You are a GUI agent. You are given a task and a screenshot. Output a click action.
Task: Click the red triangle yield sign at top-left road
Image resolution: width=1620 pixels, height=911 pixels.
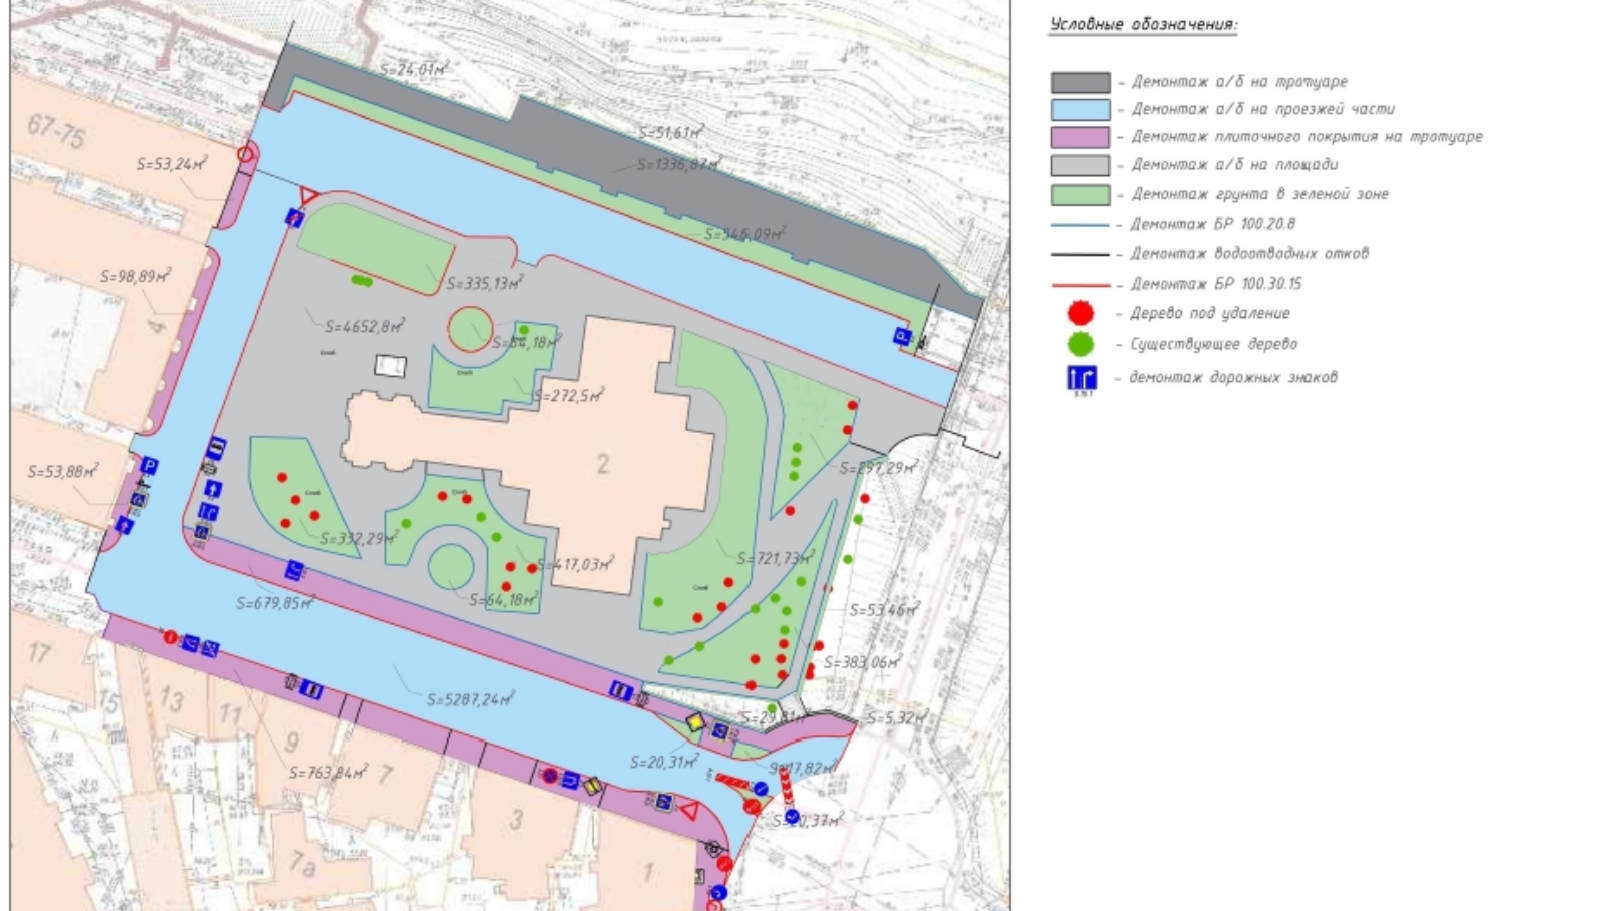point(308,196)
